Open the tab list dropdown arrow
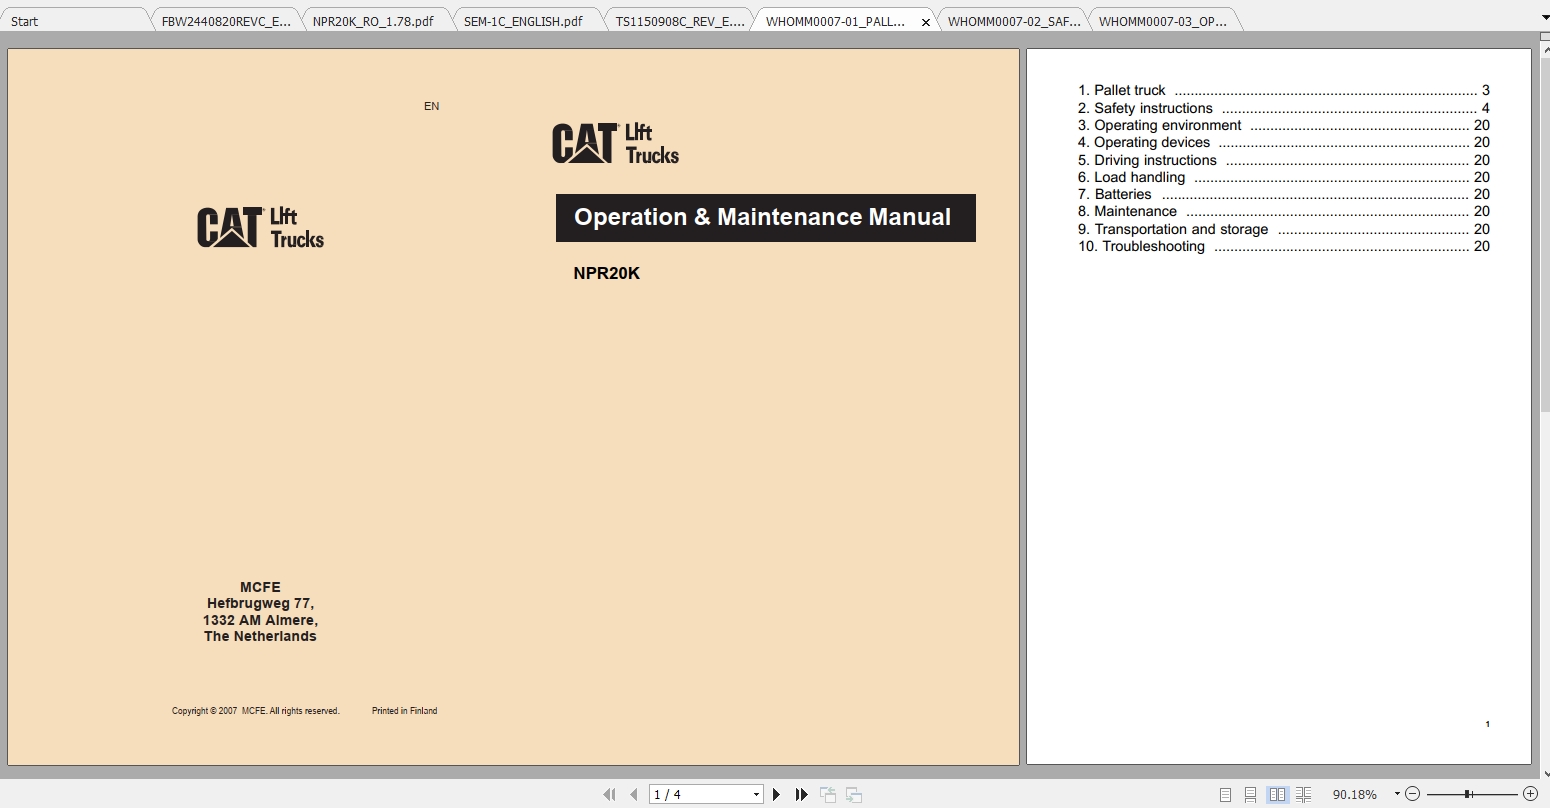The image size is (1550, 808). pos(1544,19)
